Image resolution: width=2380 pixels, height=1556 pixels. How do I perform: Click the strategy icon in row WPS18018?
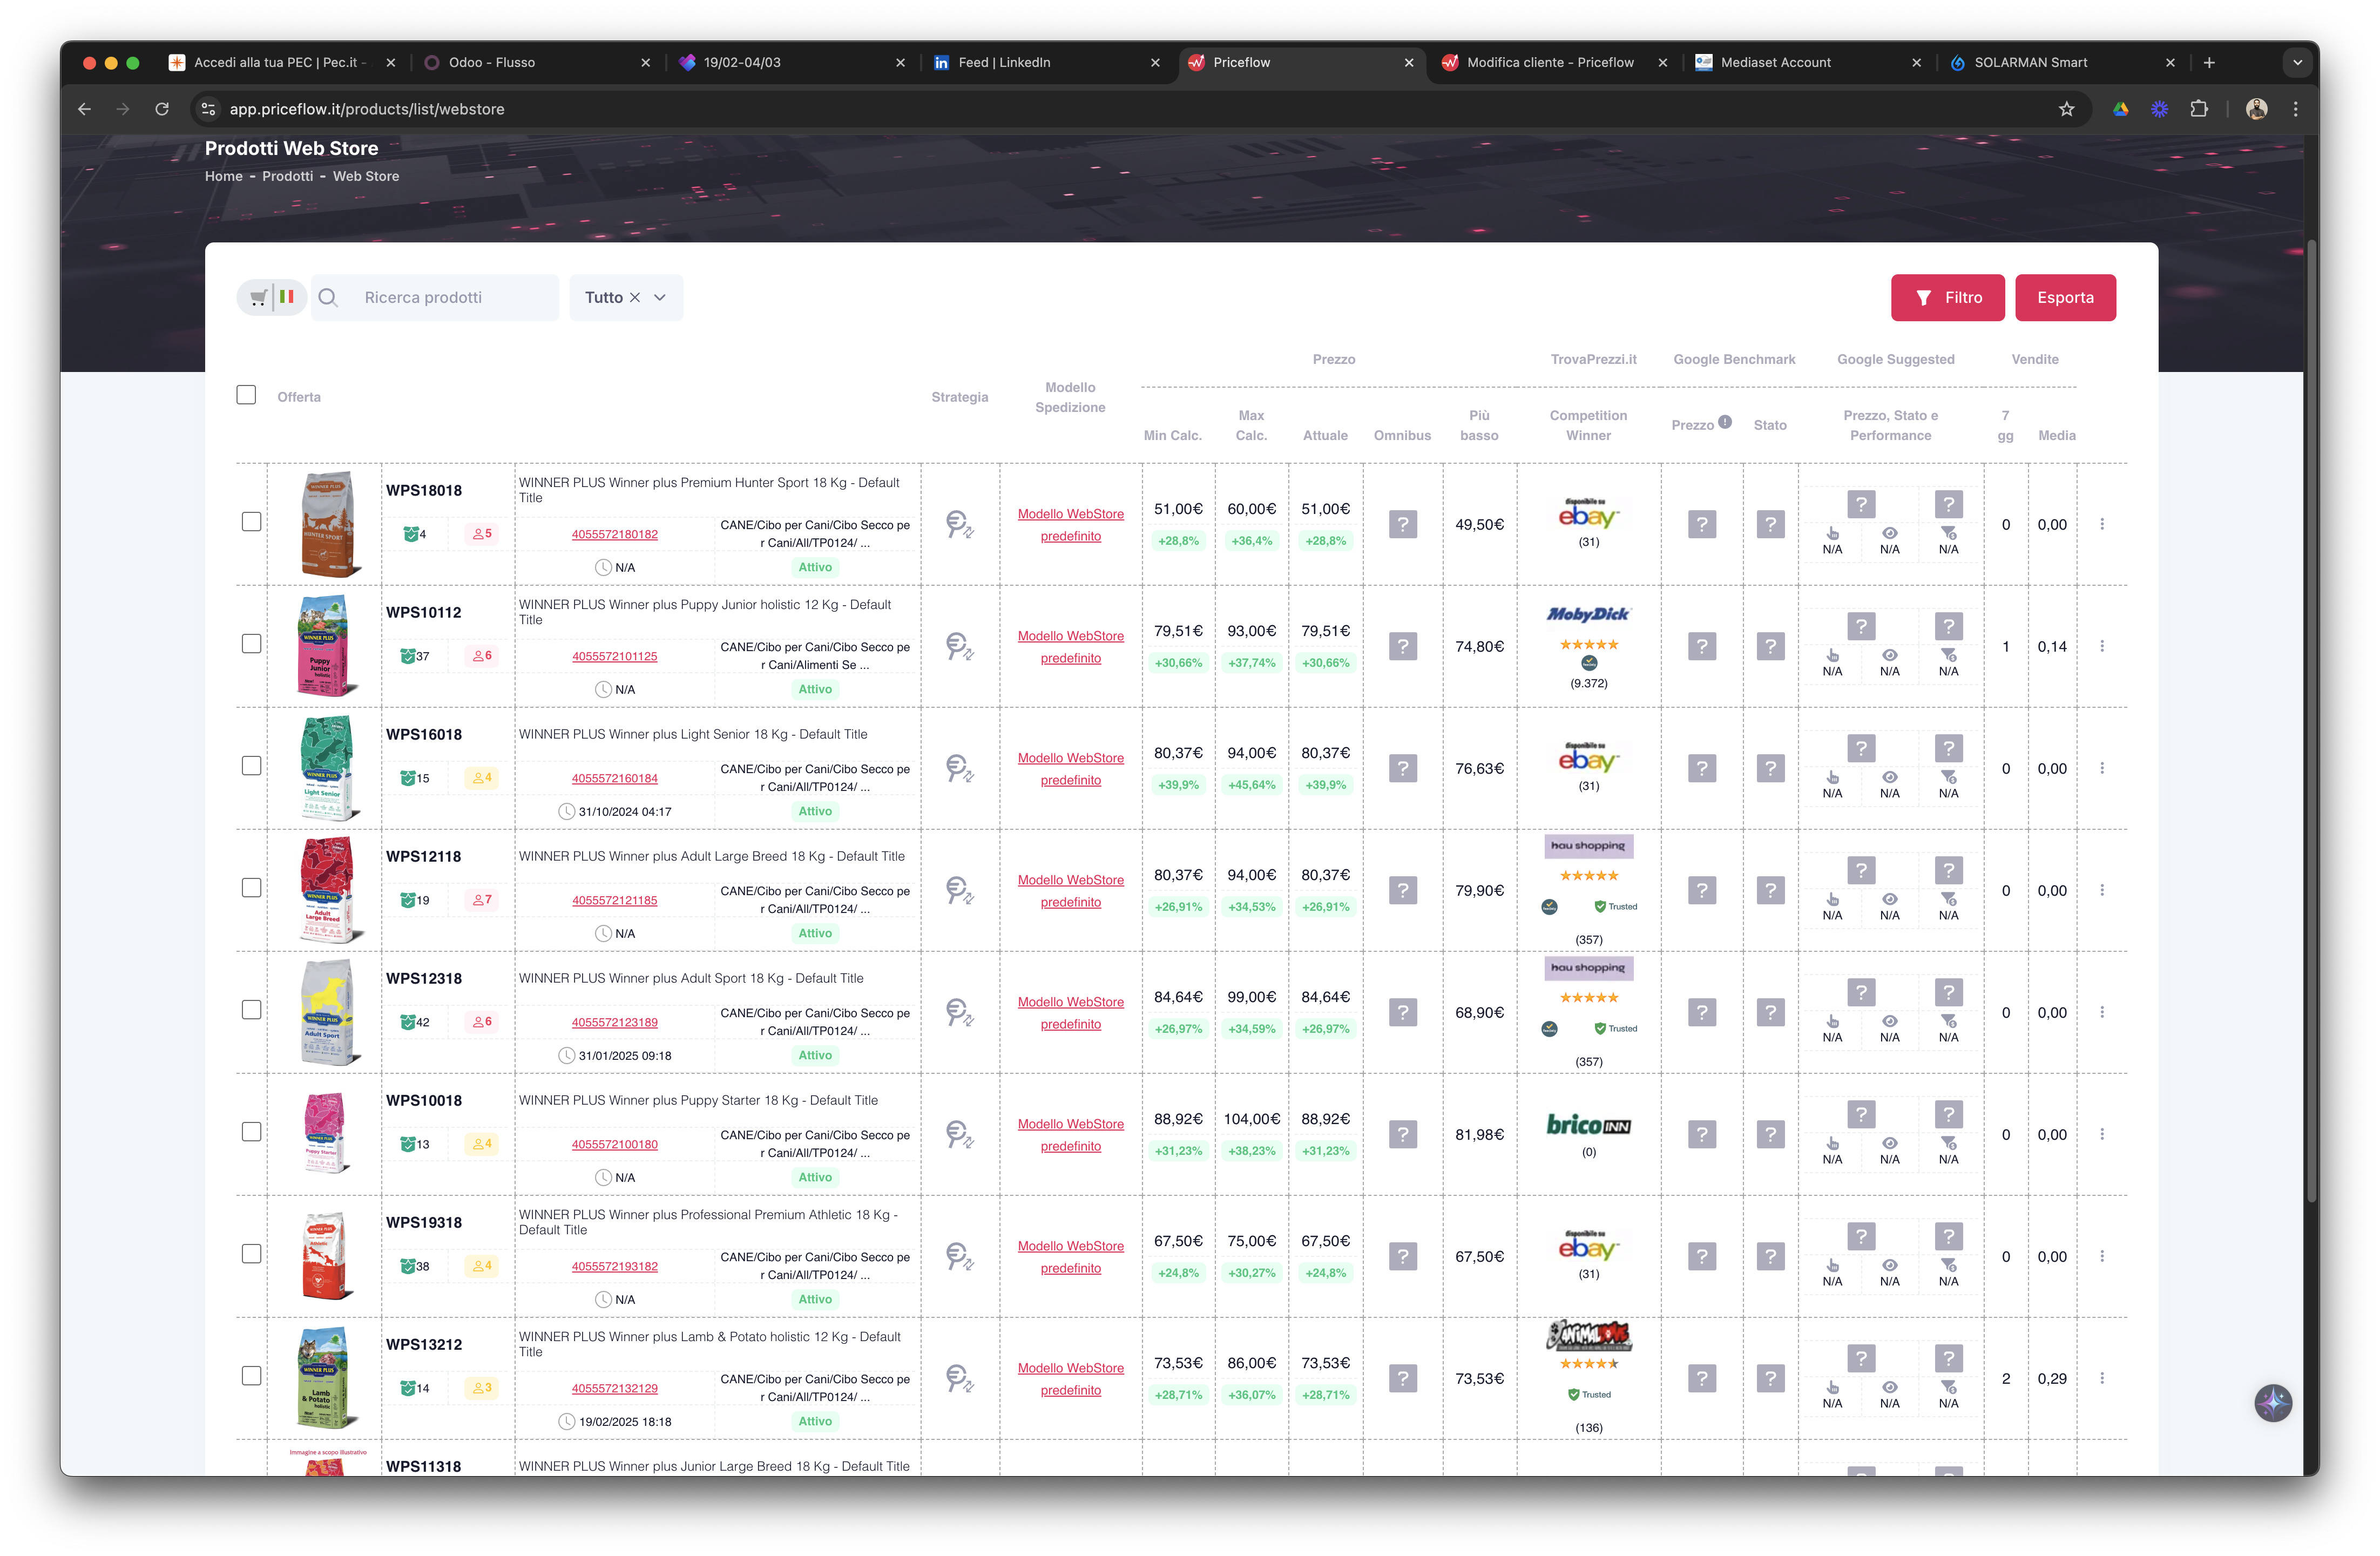point(959,524)
